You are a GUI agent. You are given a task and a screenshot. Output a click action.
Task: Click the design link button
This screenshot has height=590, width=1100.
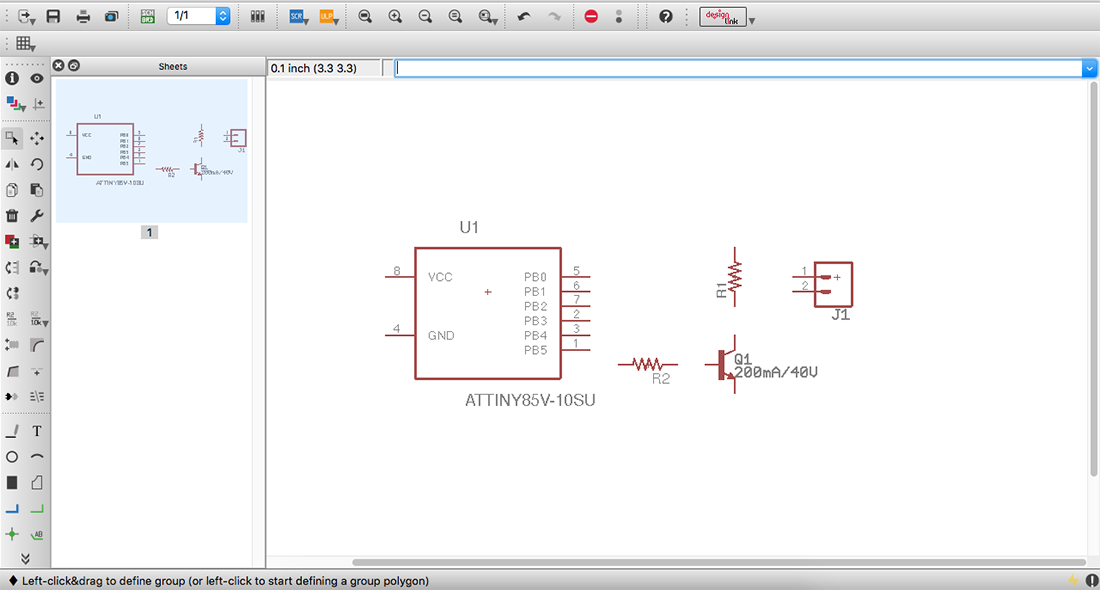tap(723, 17)
